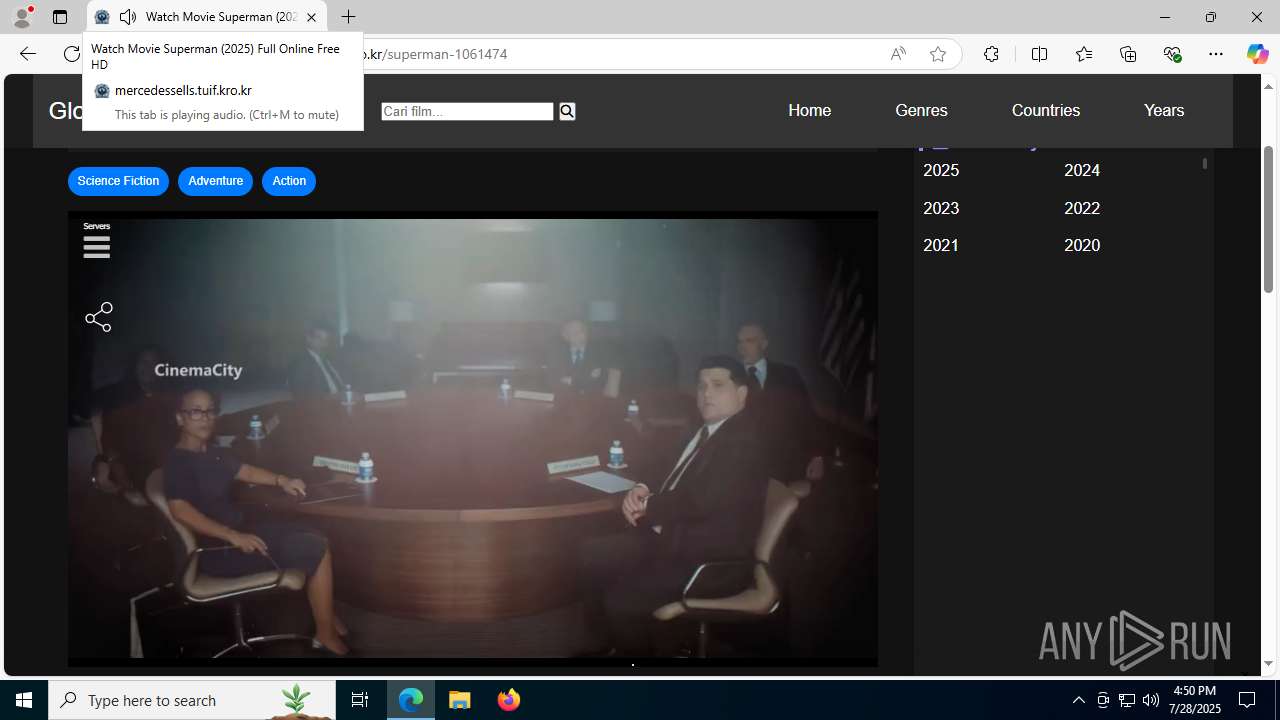Browse movies from year 2021

(x=941, y=245)
